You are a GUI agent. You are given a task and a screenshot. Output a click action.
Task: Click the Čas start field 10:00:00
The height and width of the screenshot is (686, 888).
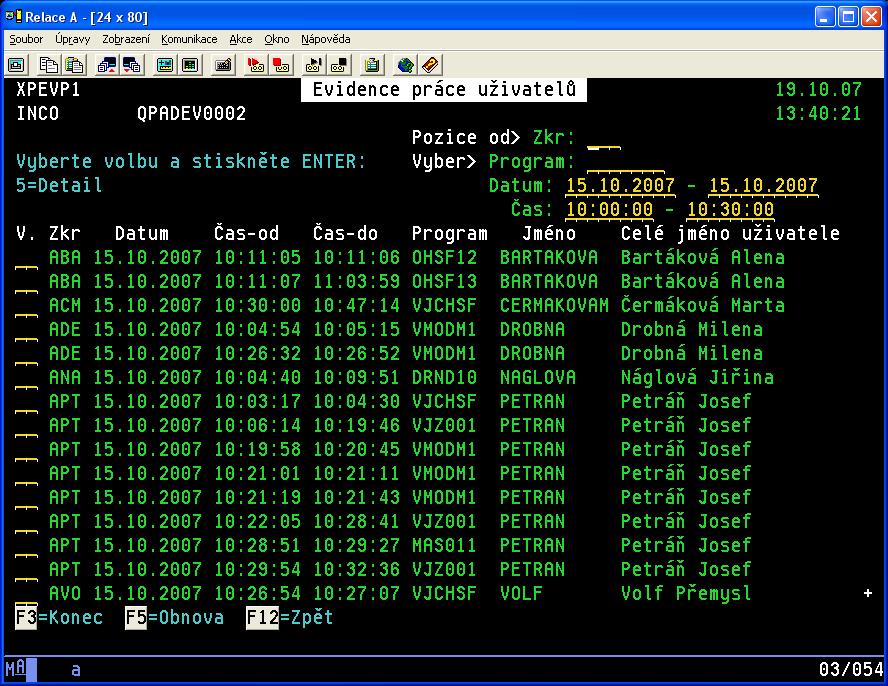(x=609, y=210)
